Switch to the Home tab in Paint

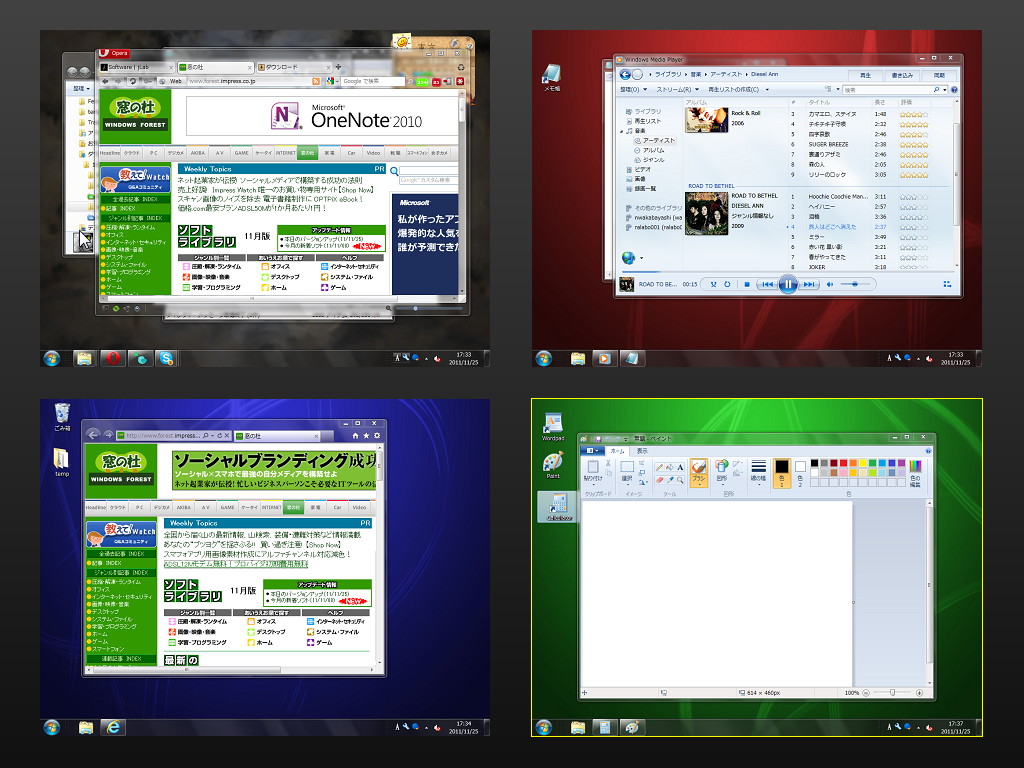coord(617,451)
